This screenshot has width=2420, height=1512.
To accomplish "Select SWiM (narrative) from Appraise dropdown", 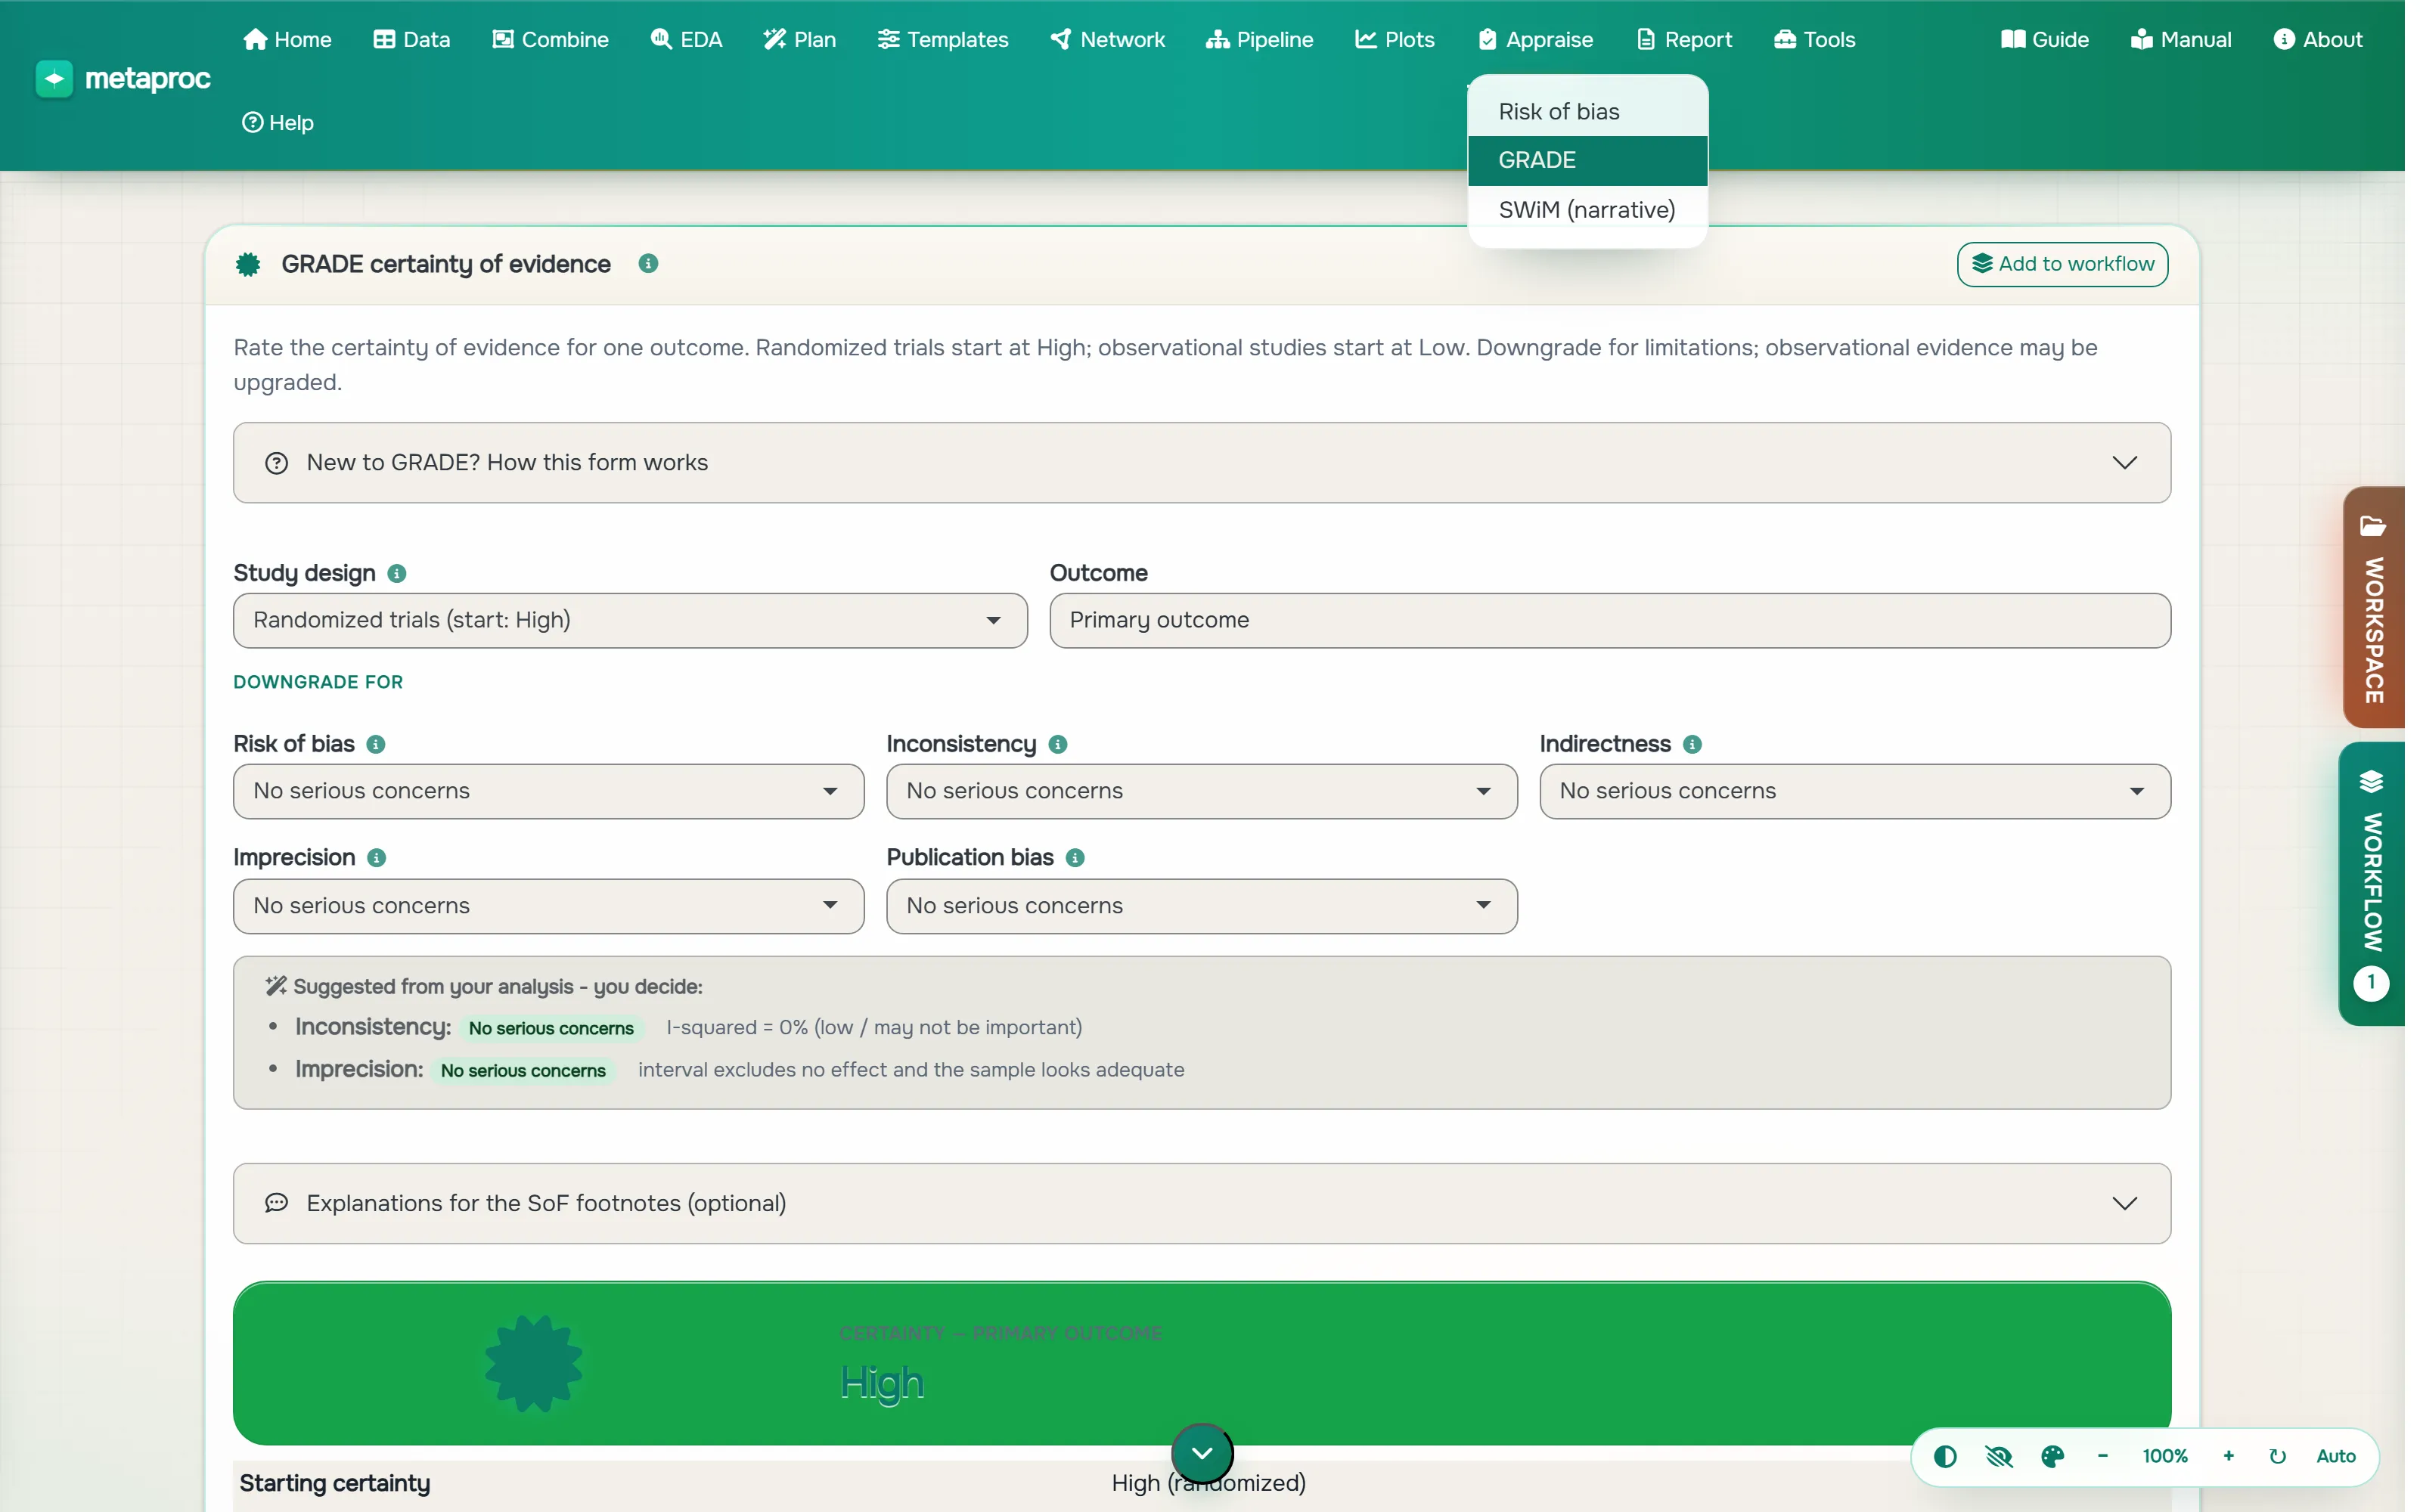I will pyautogui.click(x=1587, y=210).
